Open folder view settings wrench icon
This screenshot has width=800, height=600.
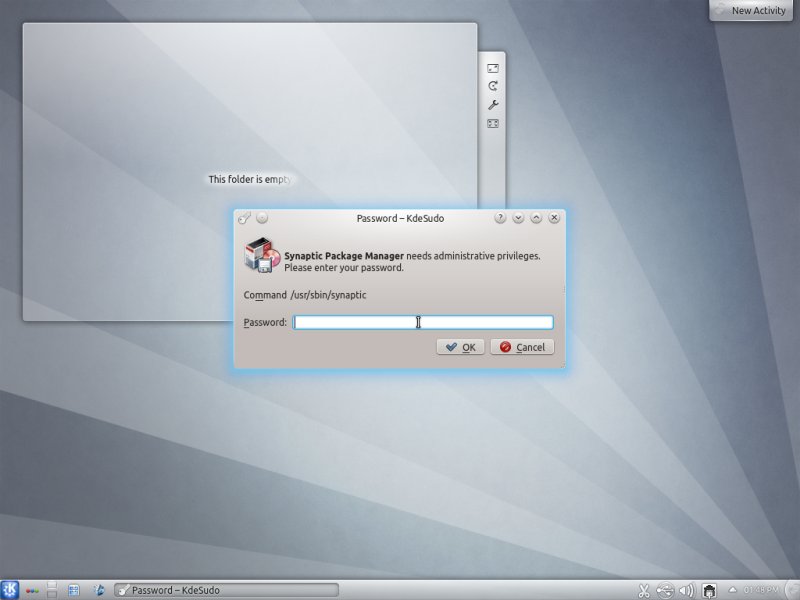point(493,105)
